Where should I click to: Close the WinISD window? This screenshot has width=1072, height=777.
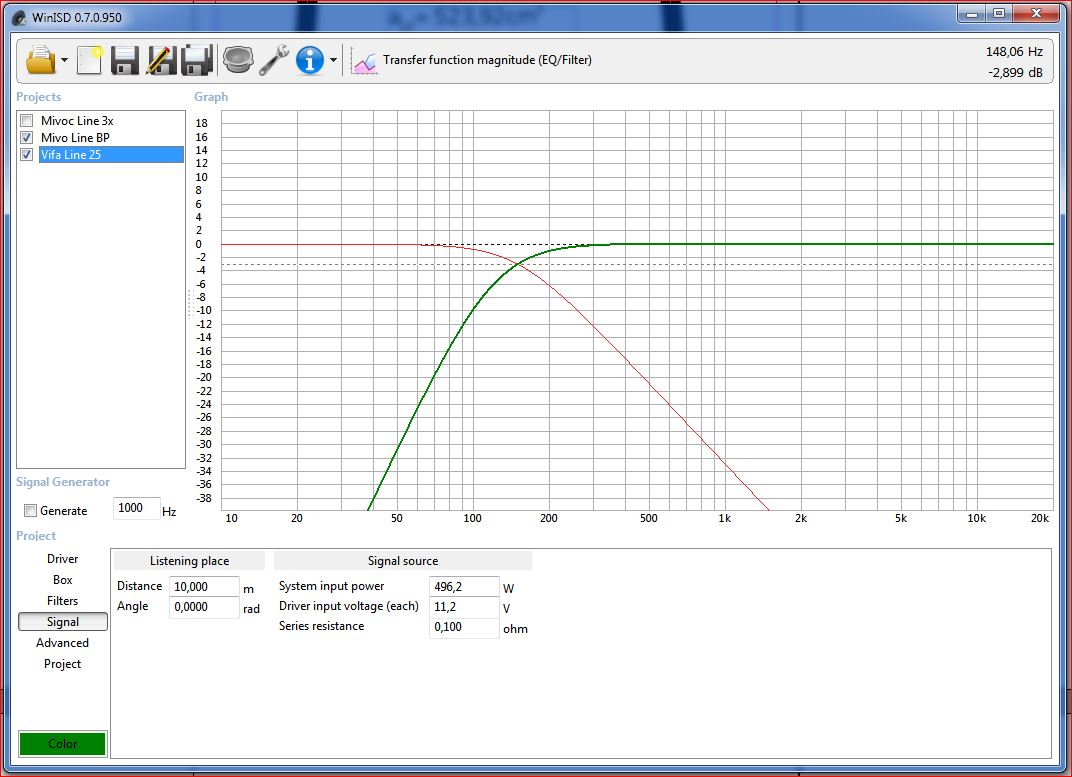point(1036,14)
